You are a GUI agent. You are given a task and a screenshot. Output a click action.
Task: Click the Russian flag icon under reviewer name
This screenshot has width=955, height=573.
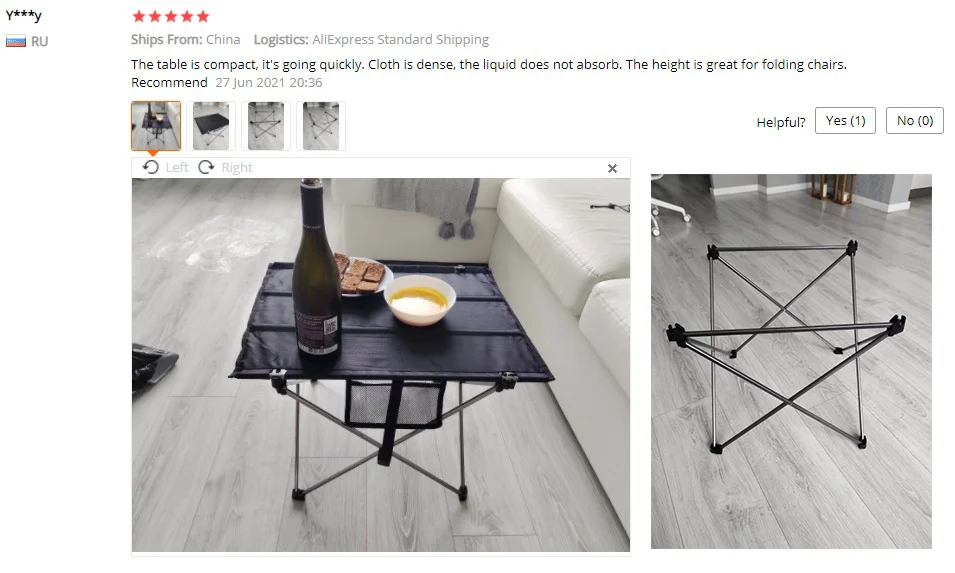pyautogui.click(x=16, y=41)
